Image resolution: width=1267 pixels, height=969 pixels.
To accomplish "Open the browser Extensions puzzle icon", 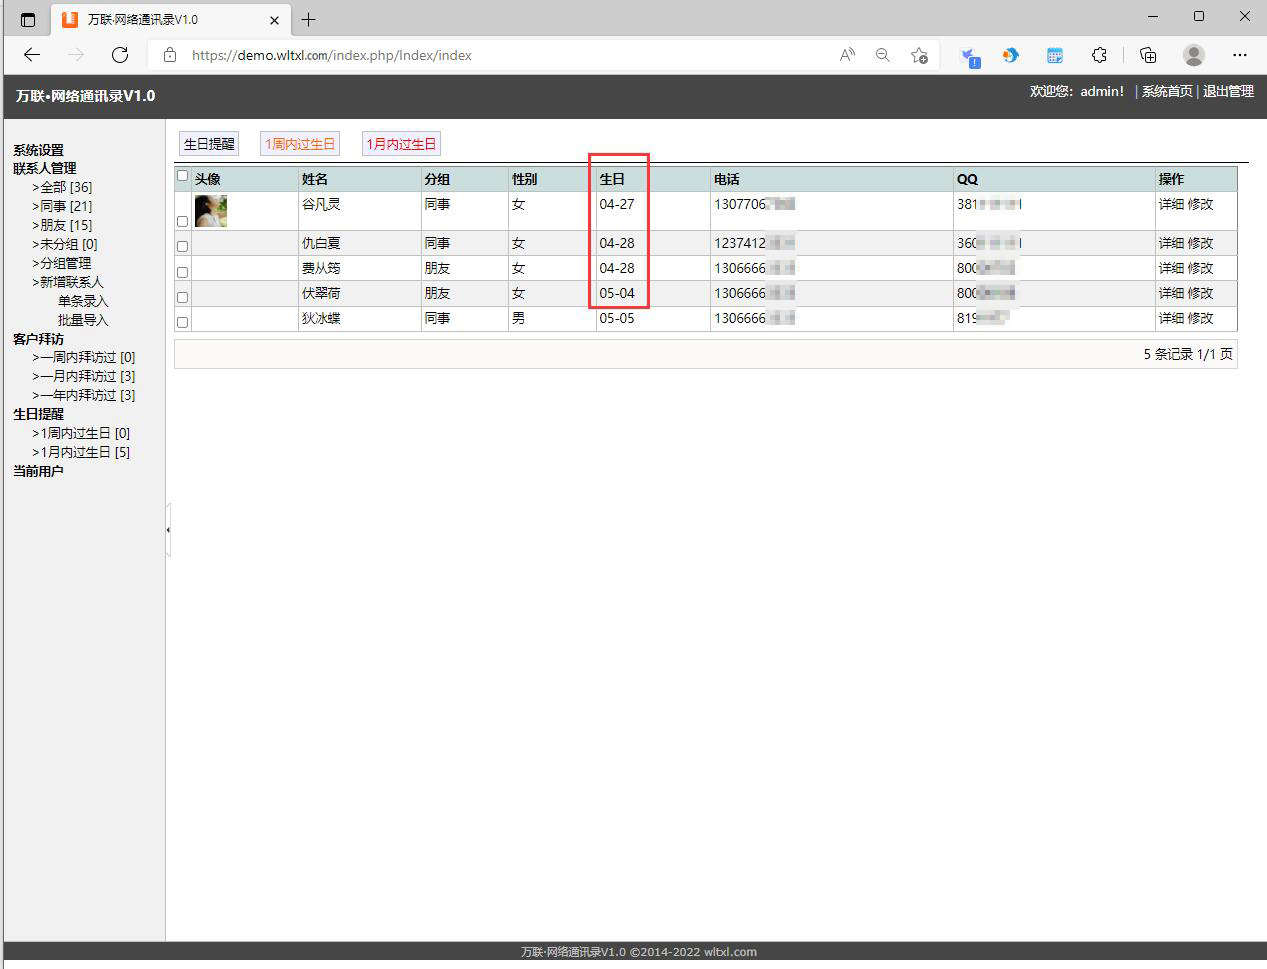I will 1099,55.
